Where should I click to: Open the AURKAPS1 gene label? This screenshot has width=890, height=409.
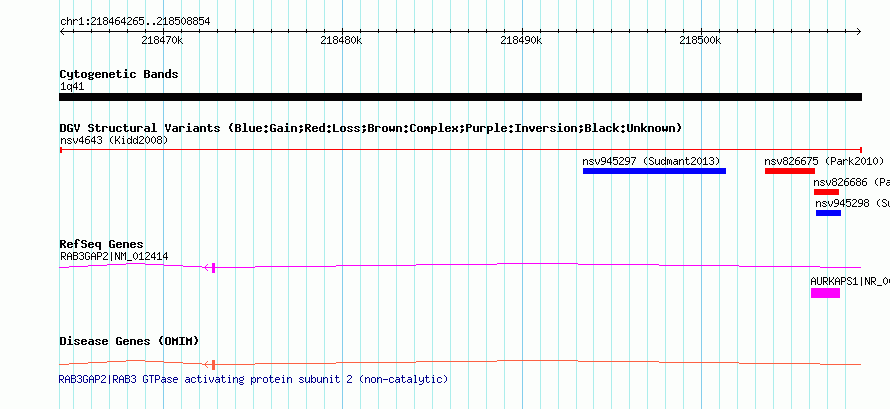(x=850, y=281)
